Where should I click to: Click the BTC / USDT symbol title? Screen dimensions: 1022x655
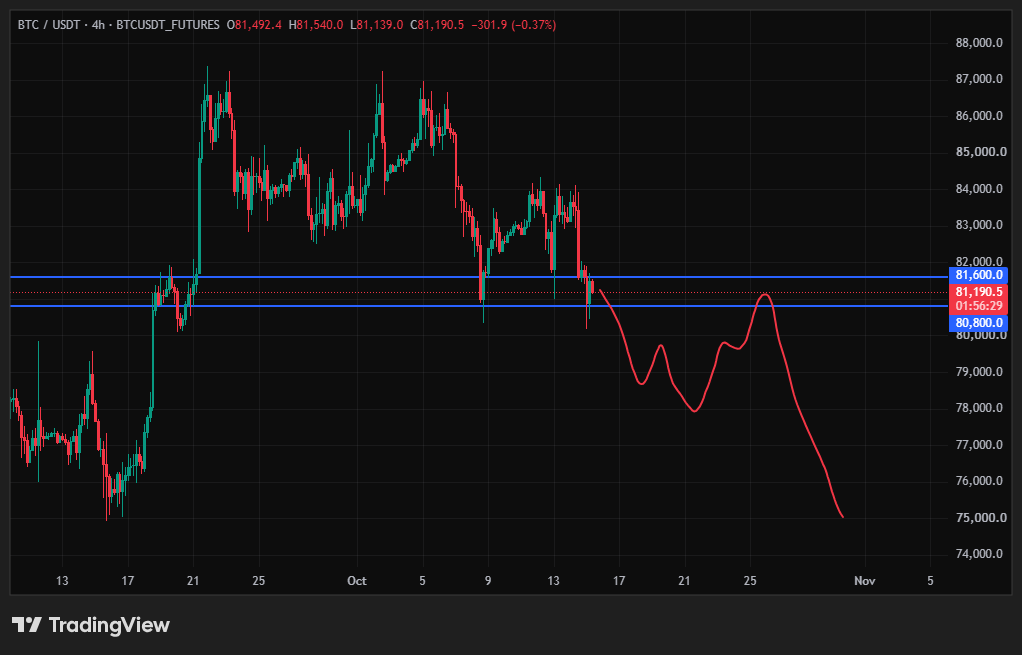point(49,25)
